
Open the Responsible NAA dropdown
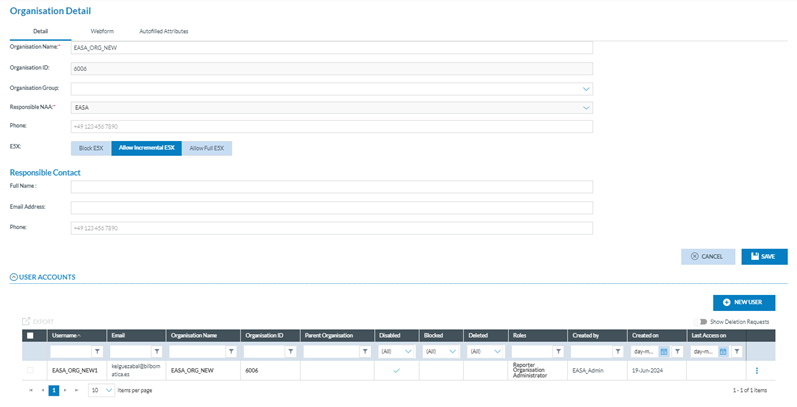click(586, 107)
